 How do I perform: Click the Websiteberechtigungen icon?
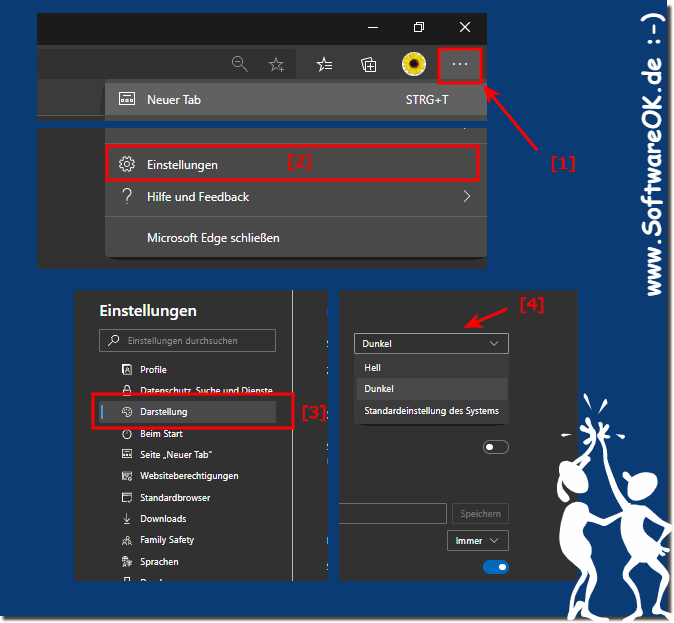[127, 476]
